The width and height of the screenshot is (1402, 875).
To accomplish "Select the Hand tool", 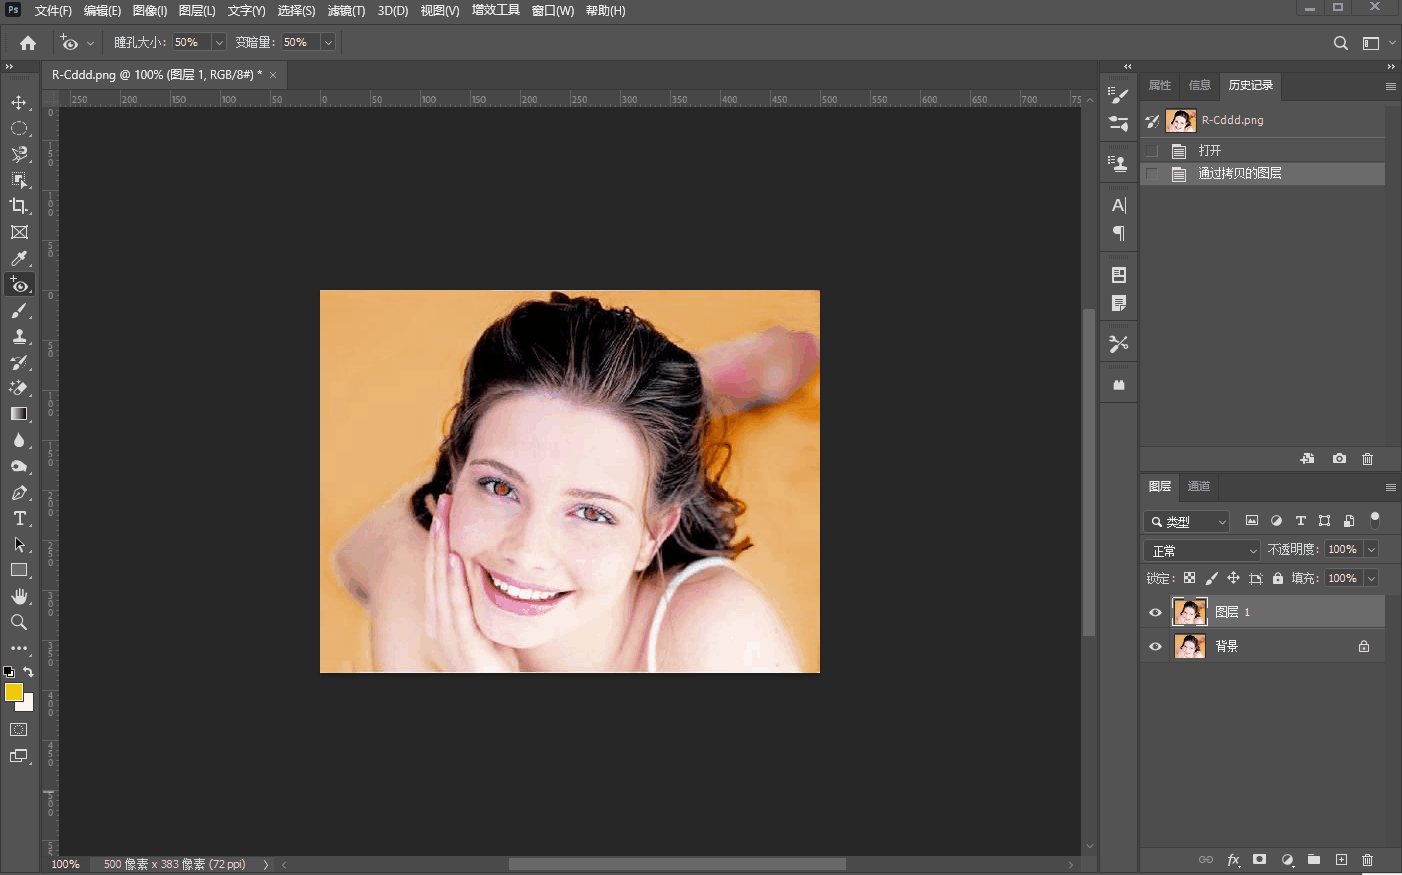I will [x=19, y=596].
